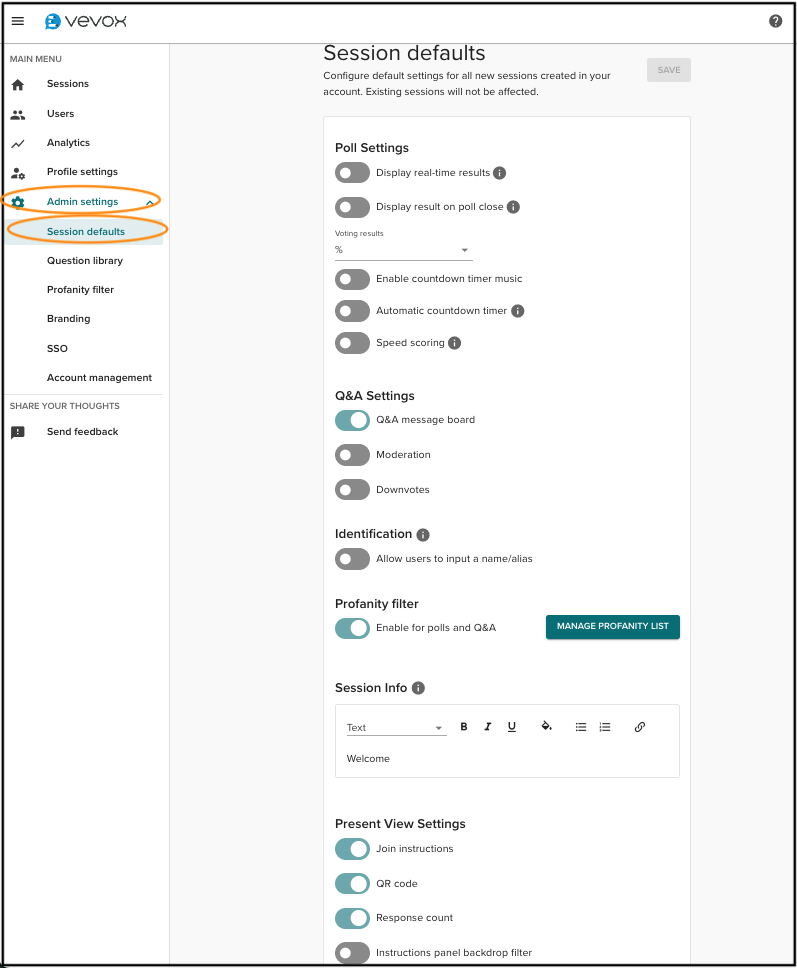Viewport: 797px width, 968px height.
Task: Insert bulleted list in Session Info editor
Action: [x=581, y=727]
